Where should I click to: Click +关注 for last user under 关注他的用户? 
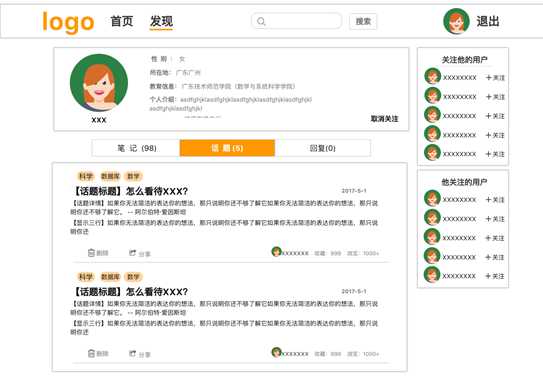pos(495,154)
